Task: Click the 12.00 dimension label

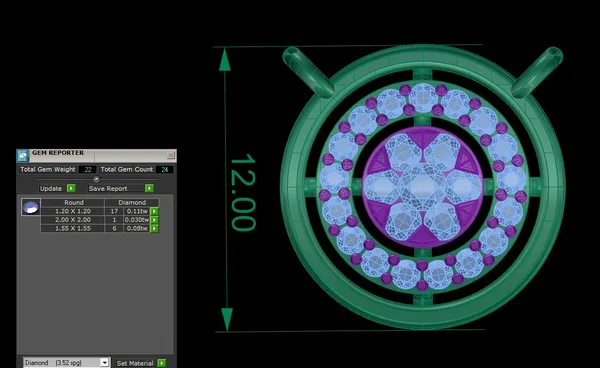Action: click(243, 192)
